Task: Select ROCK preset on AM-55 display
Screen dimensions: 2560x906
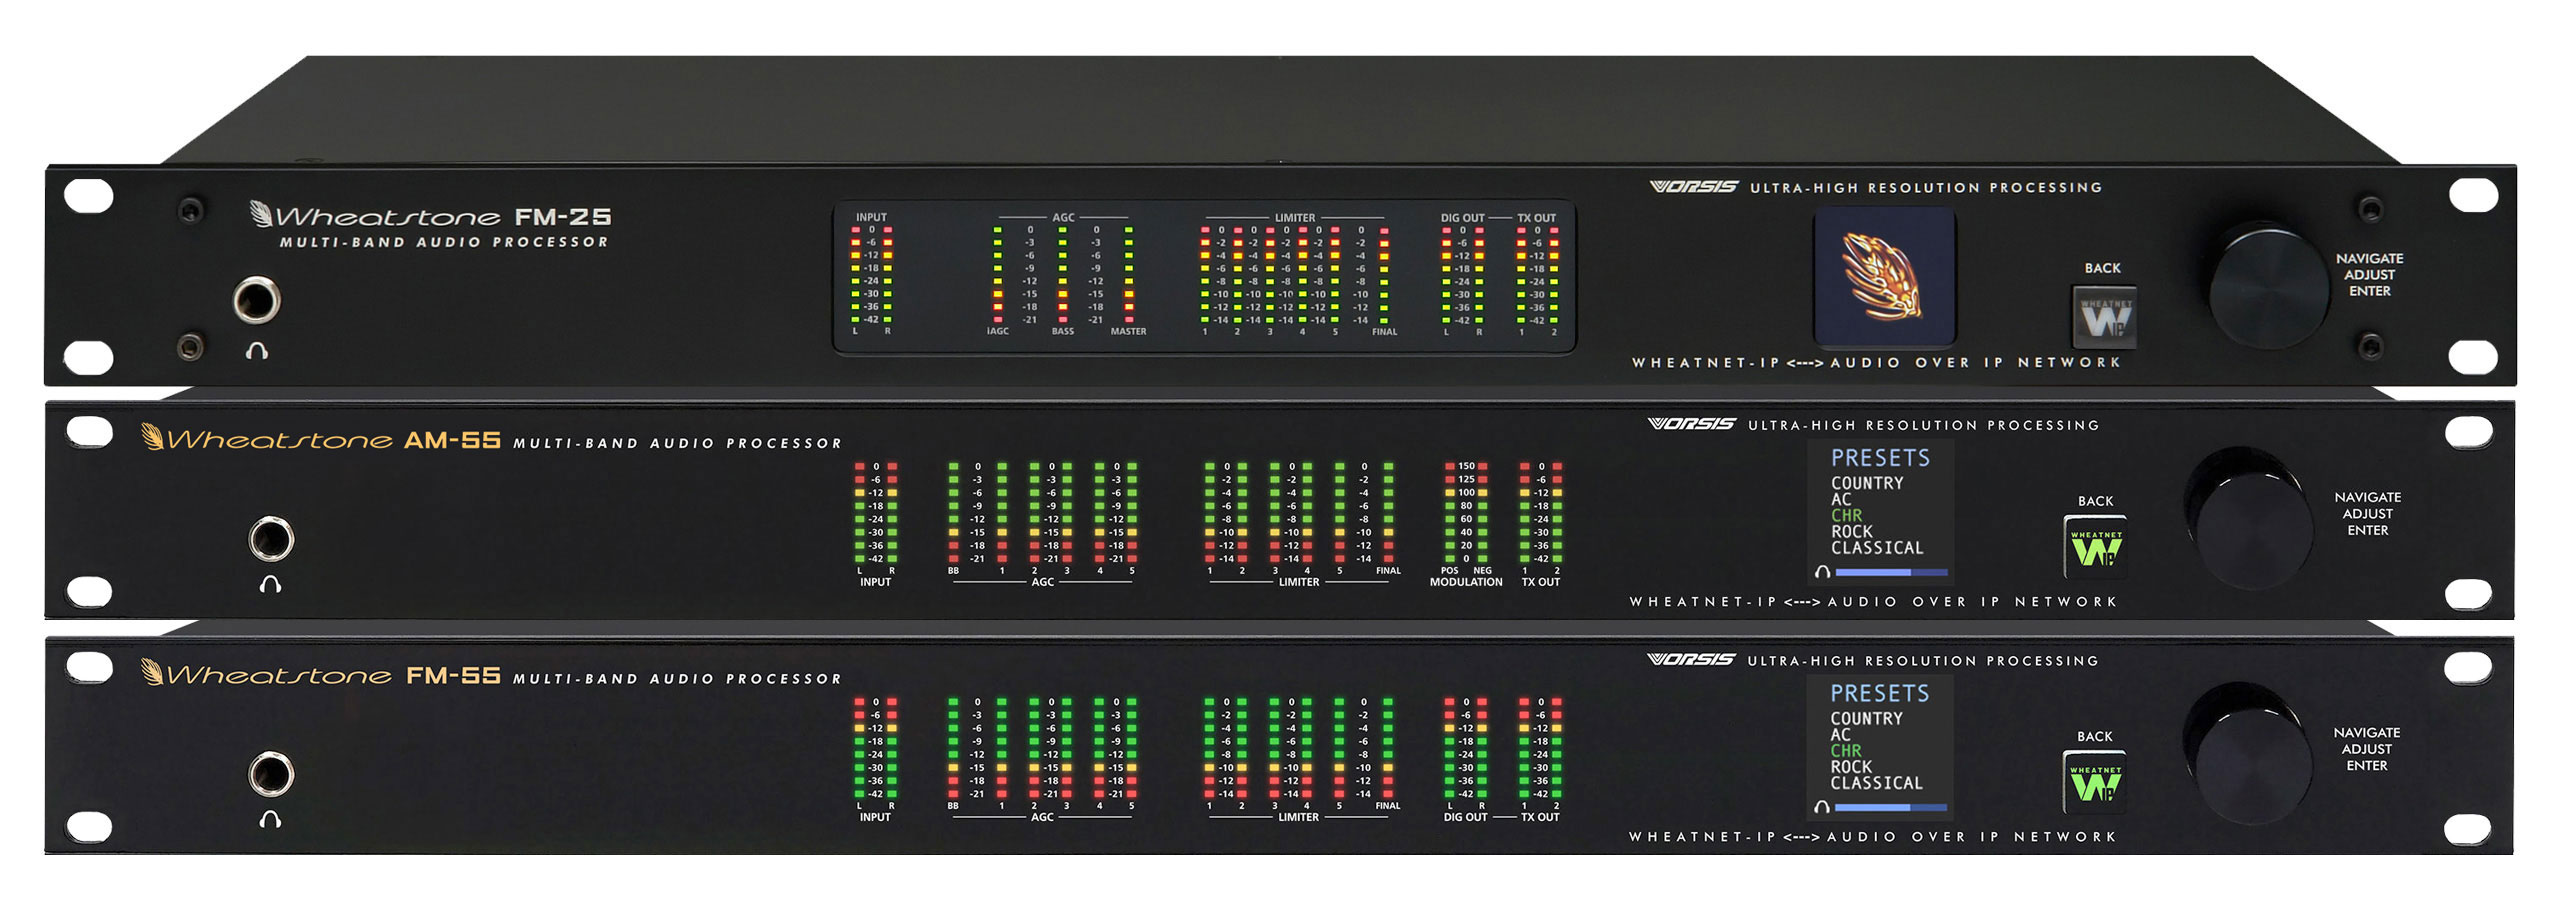Action: click(1852, 532)
